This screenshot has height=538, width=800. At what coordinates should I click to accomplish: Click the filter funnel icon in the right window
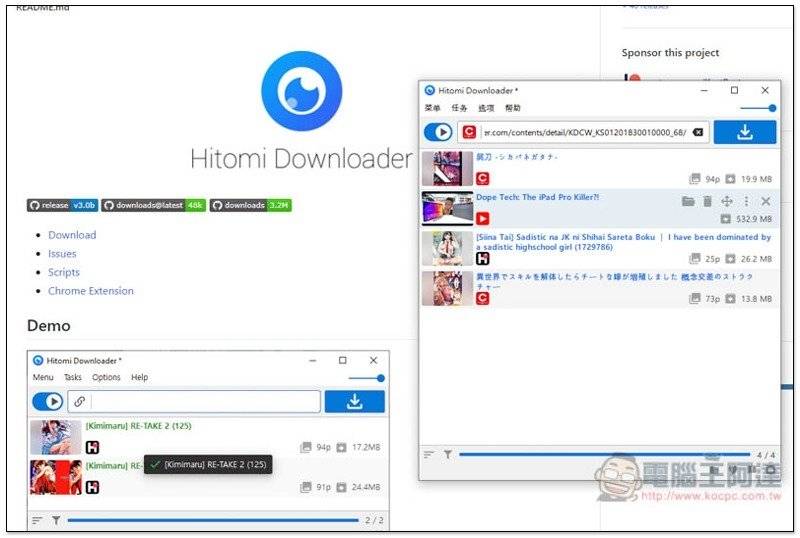point(447,454)
